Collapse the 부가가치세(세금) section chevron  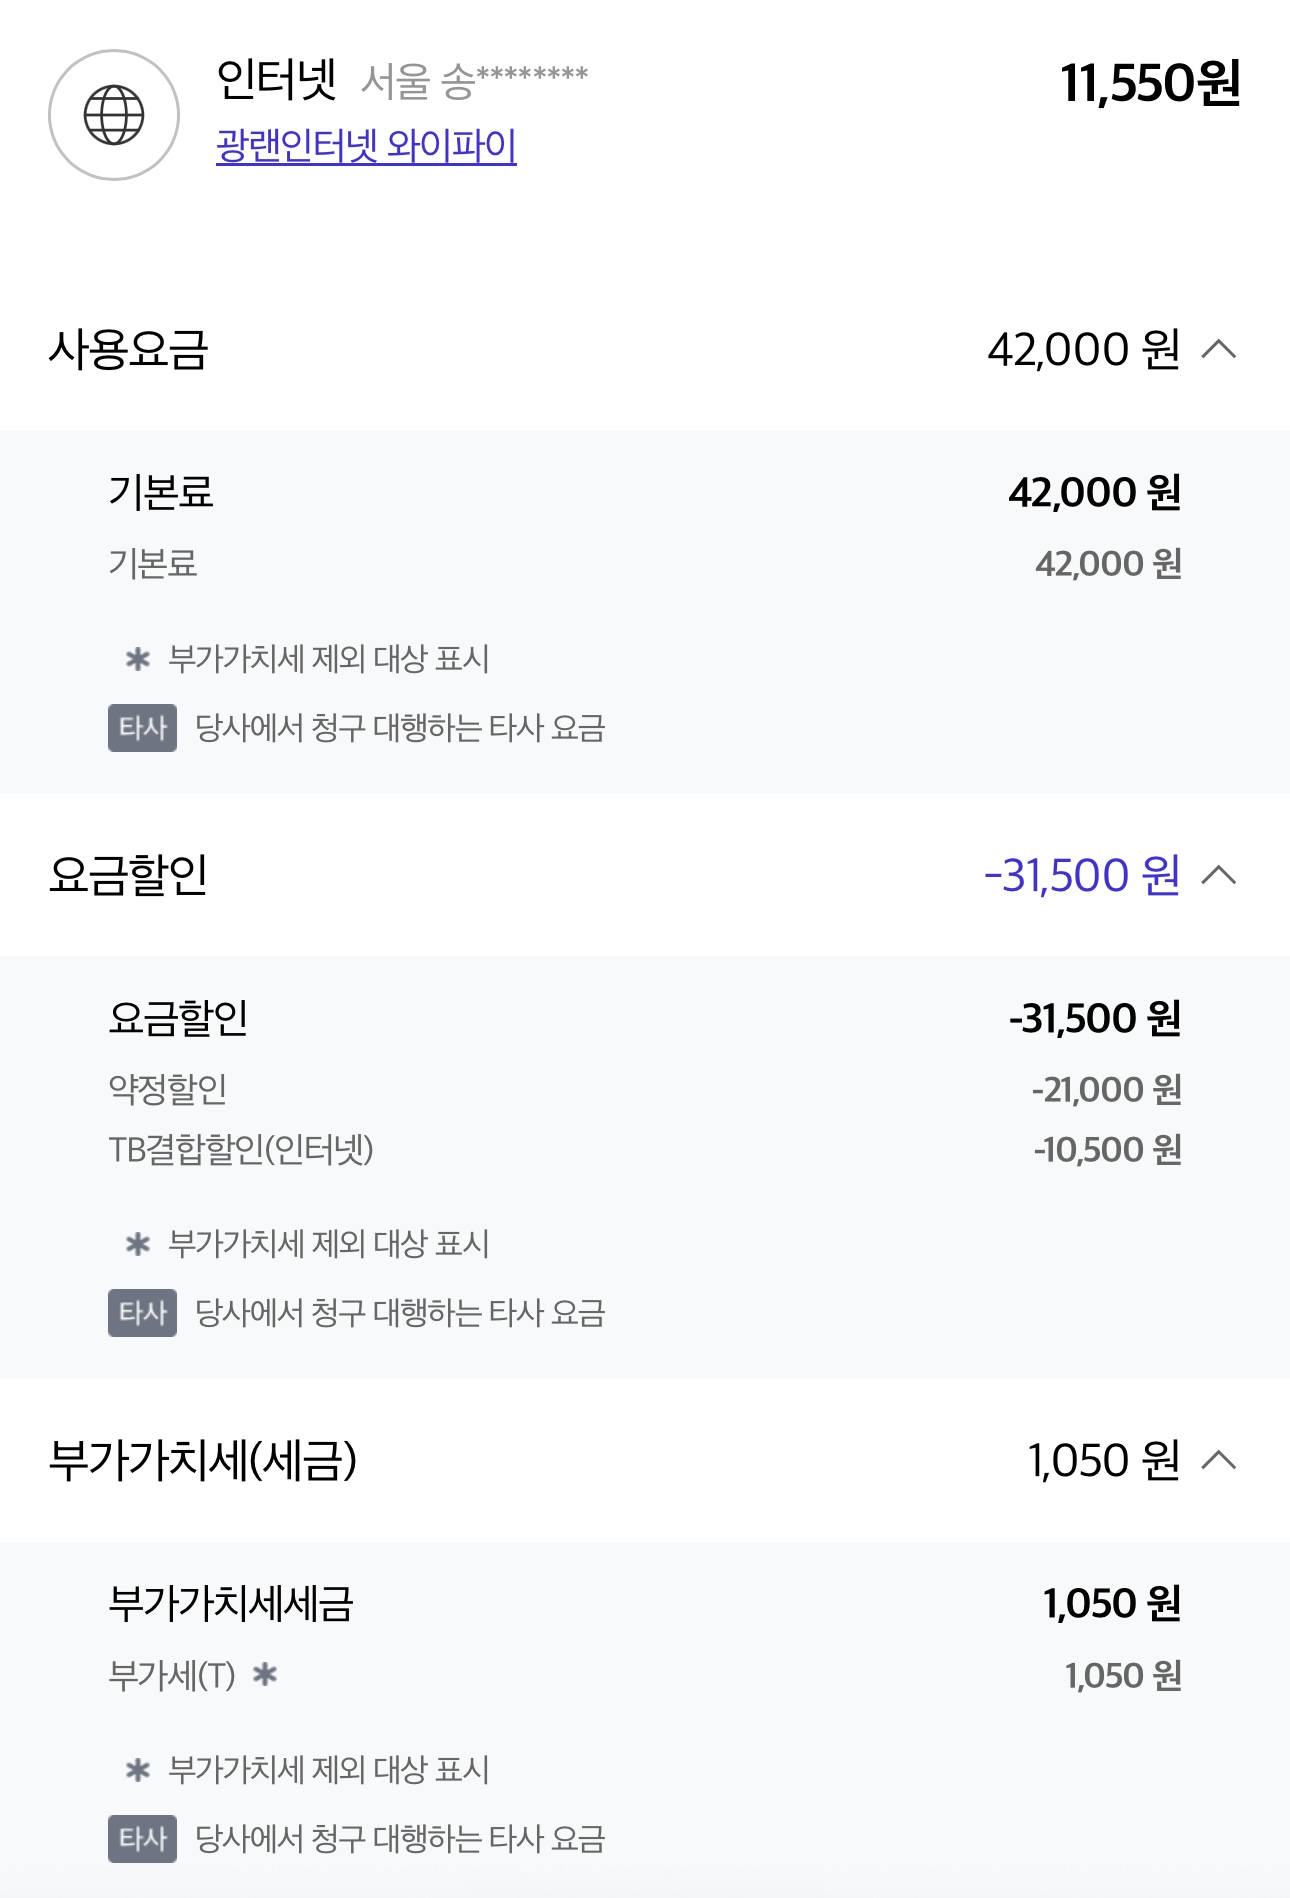pyautogui.click(x=1219, y=1461)
